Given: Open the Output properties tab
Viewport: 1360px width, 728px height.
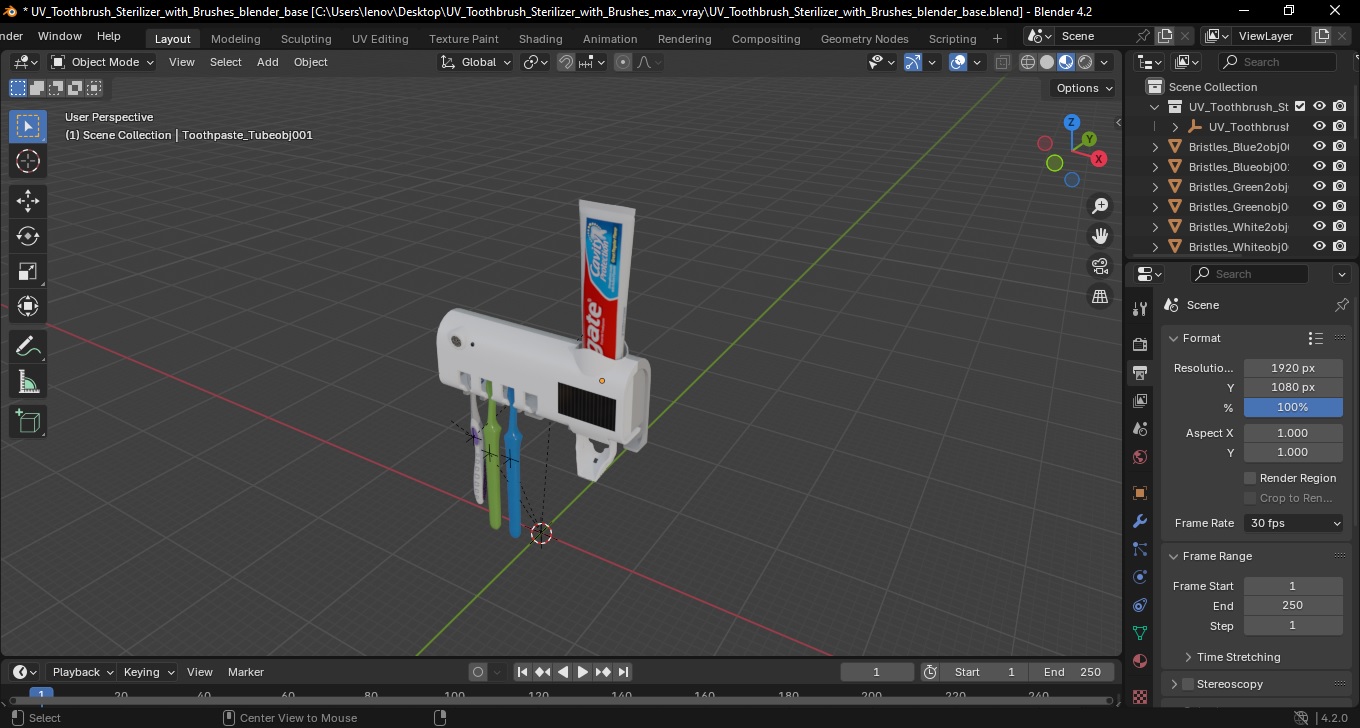Looking at the screenshot, I should pos(1140,373).
